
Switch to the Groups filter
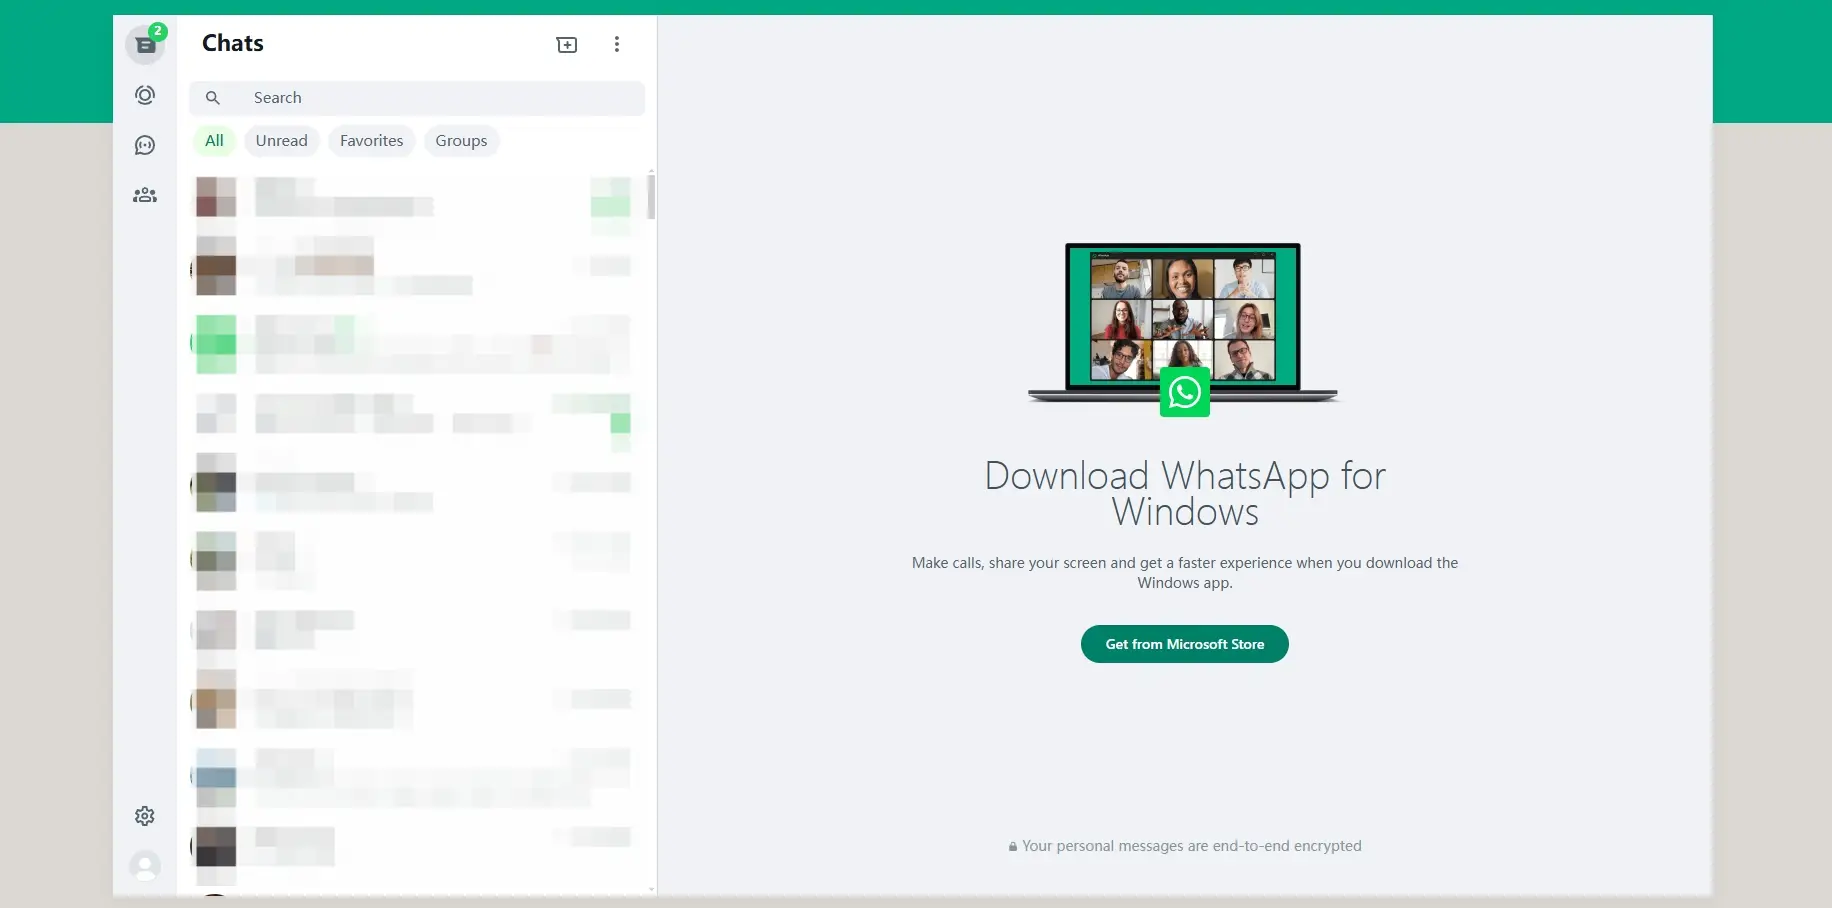point(461,141)
